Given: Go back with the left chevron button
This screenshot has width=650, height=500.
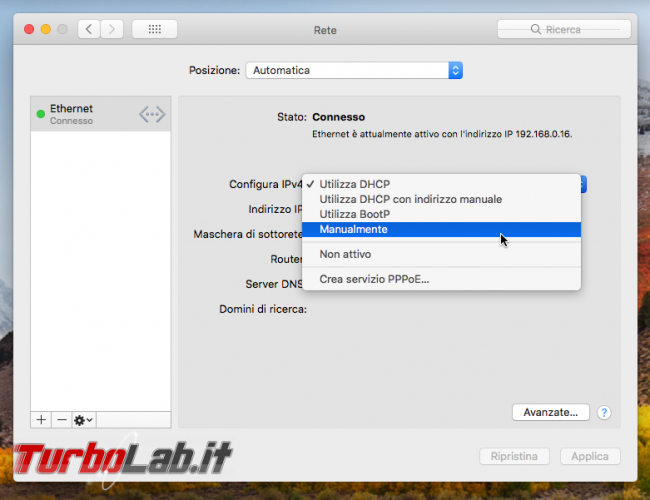Looking at the screenshot, I should 89,29.
